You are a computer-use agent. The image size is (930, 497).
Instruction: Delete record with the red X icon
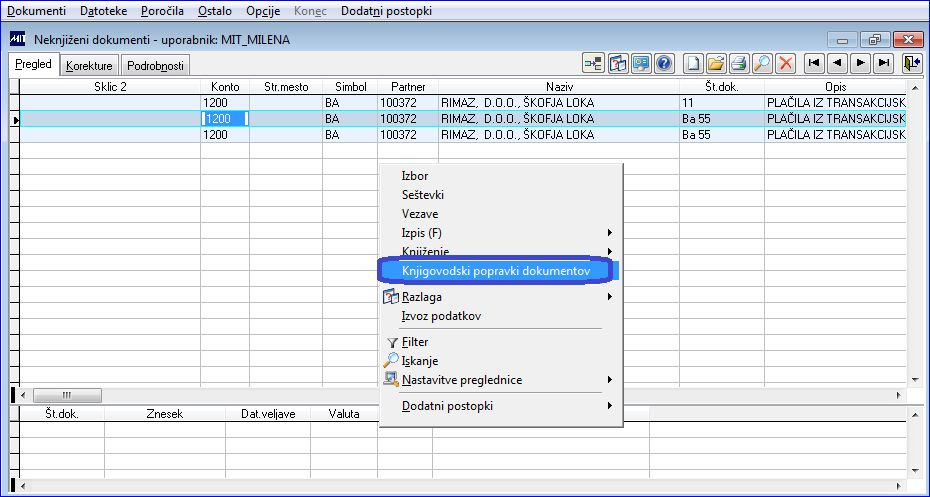785,63
